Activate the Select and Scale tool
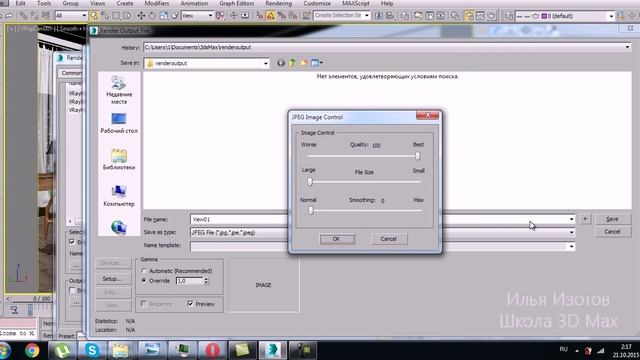 164,16
